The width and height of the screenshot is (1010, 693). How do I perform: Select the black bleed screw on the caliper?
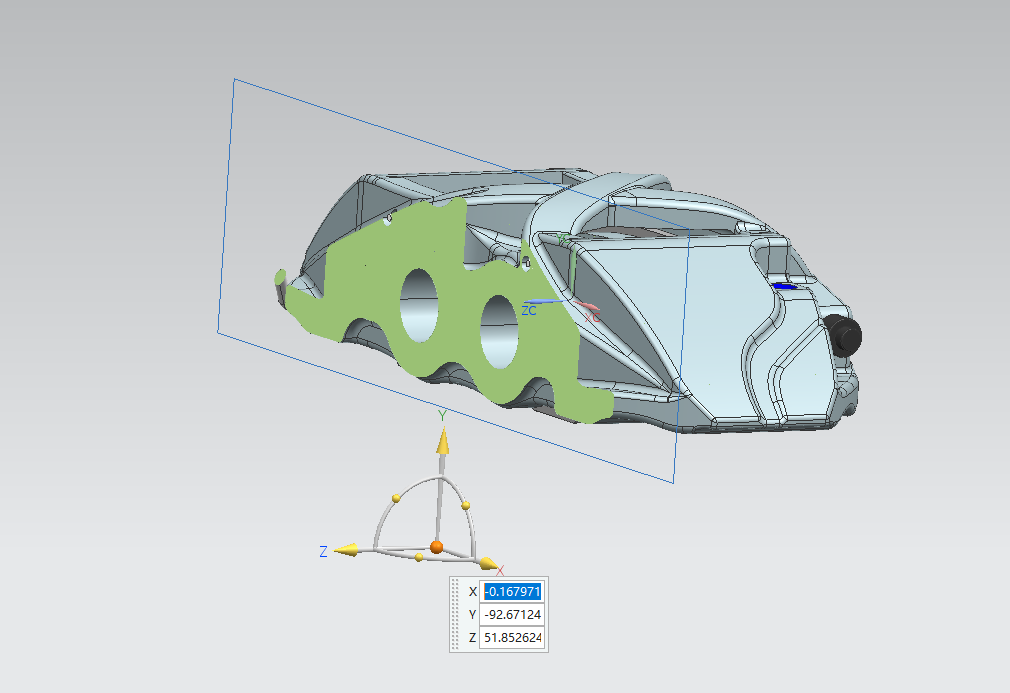844,334
